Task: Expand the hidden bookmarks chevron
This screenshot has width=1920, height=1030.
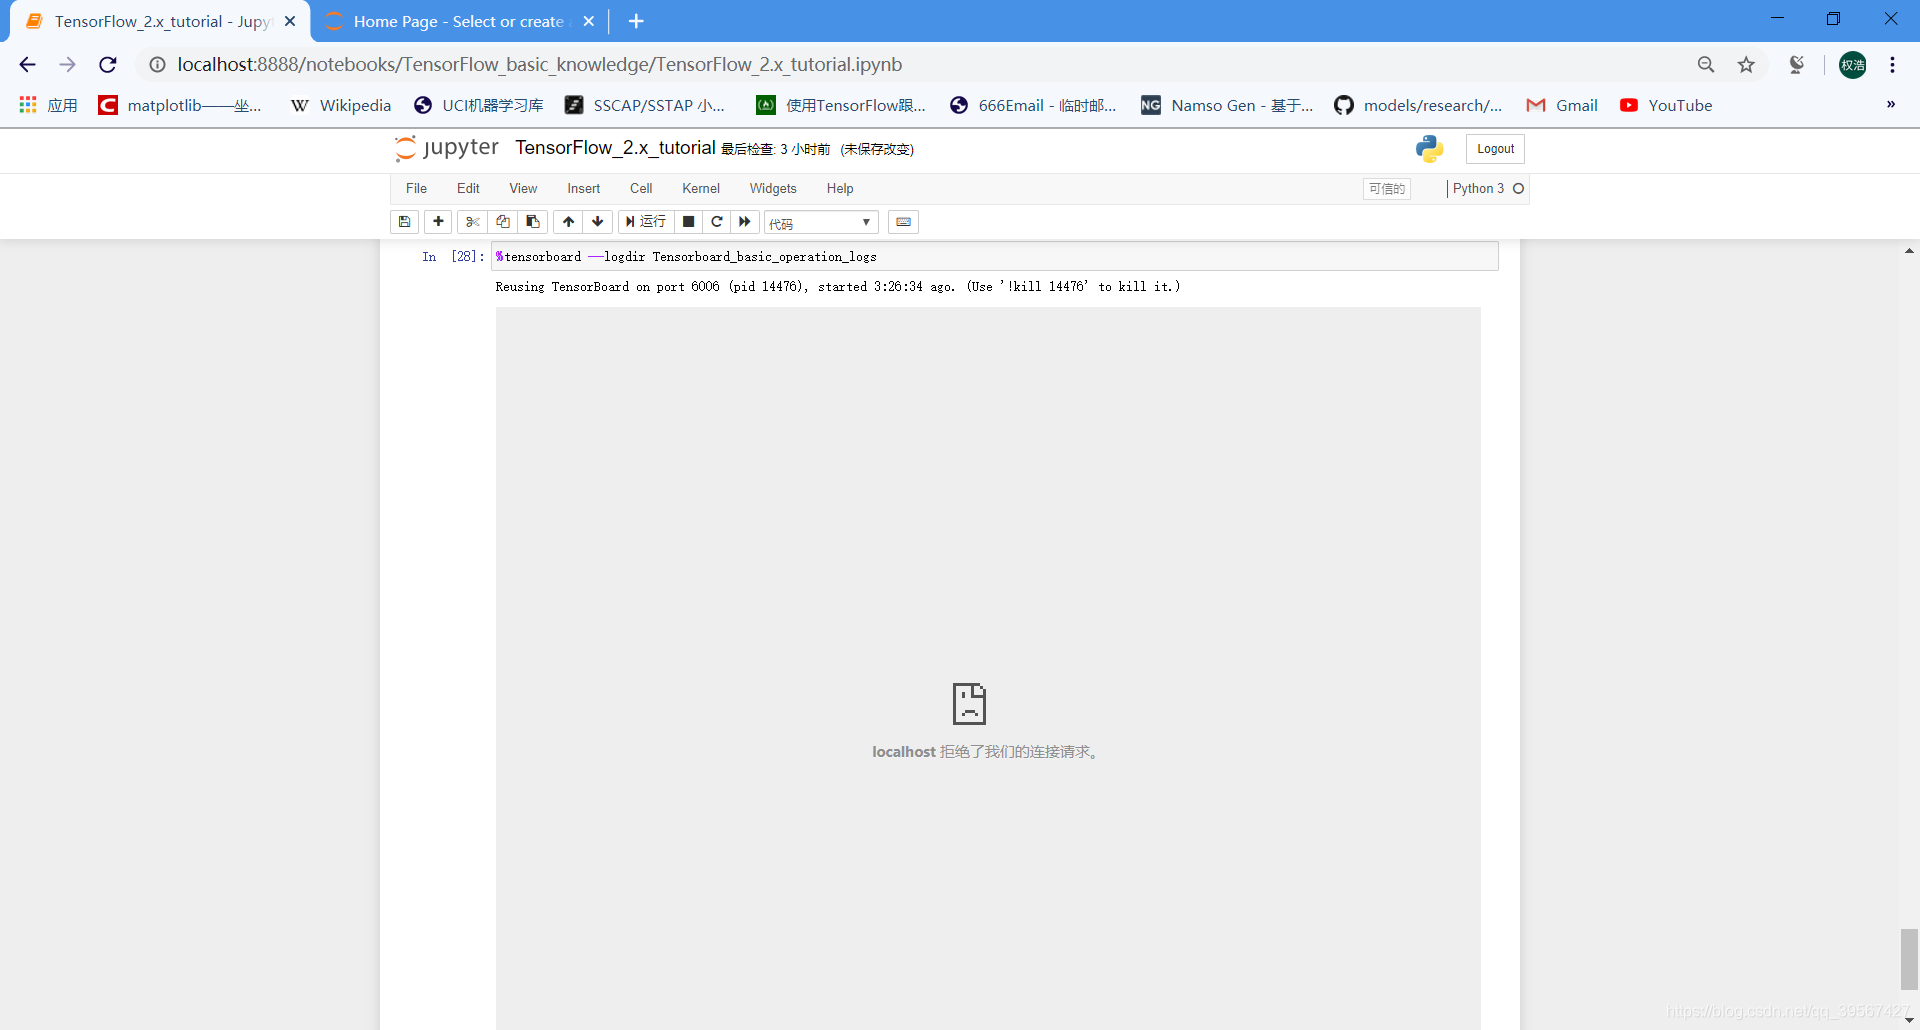Action: click(1891, 104)
